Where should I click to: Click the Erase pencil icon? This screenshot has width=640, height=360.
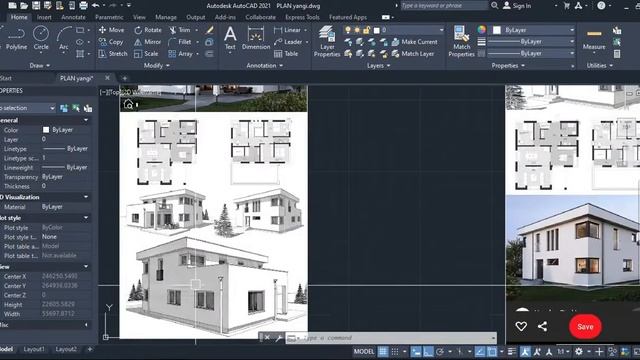coord(209,30)
